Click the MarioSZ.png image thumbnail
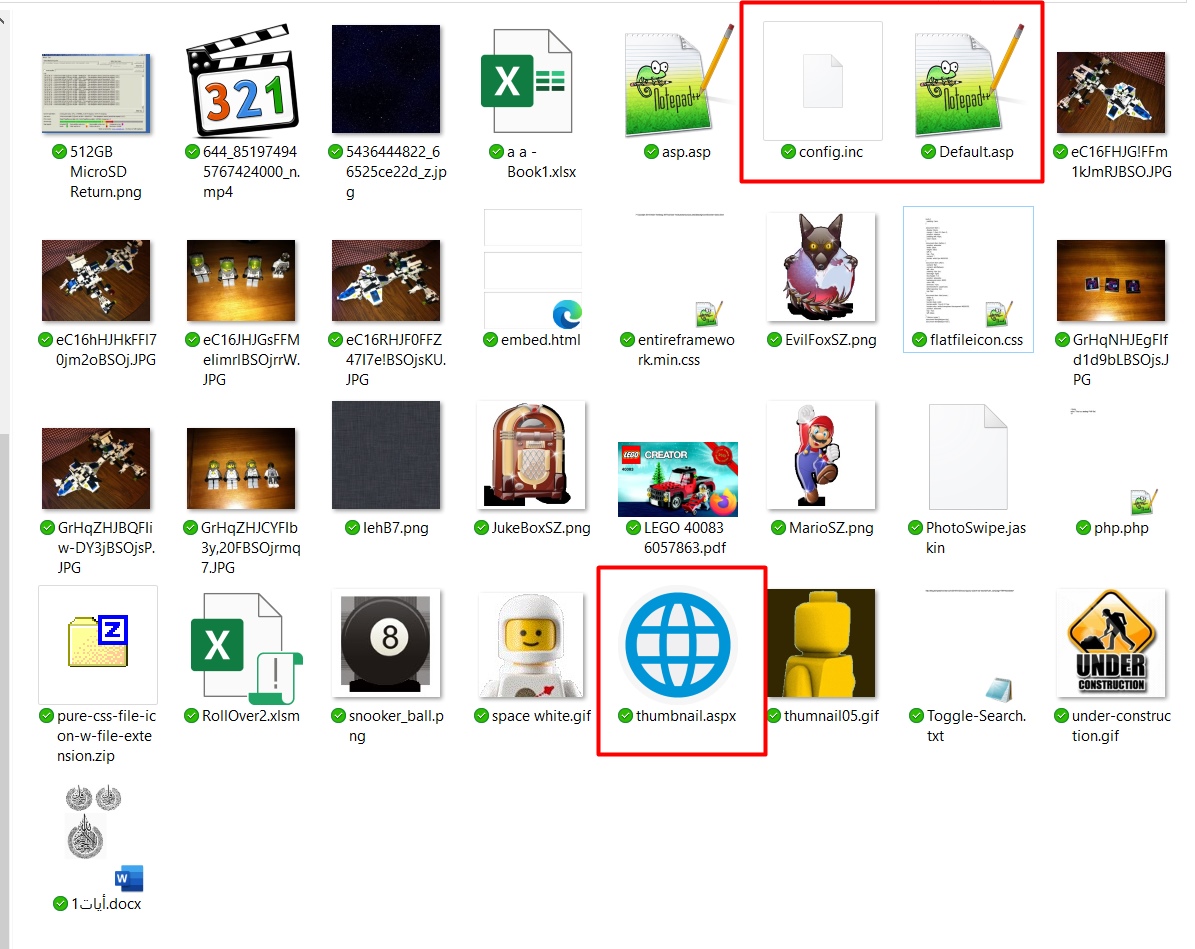This screenshot has height=949, width=1195. [x=821, y=456]
